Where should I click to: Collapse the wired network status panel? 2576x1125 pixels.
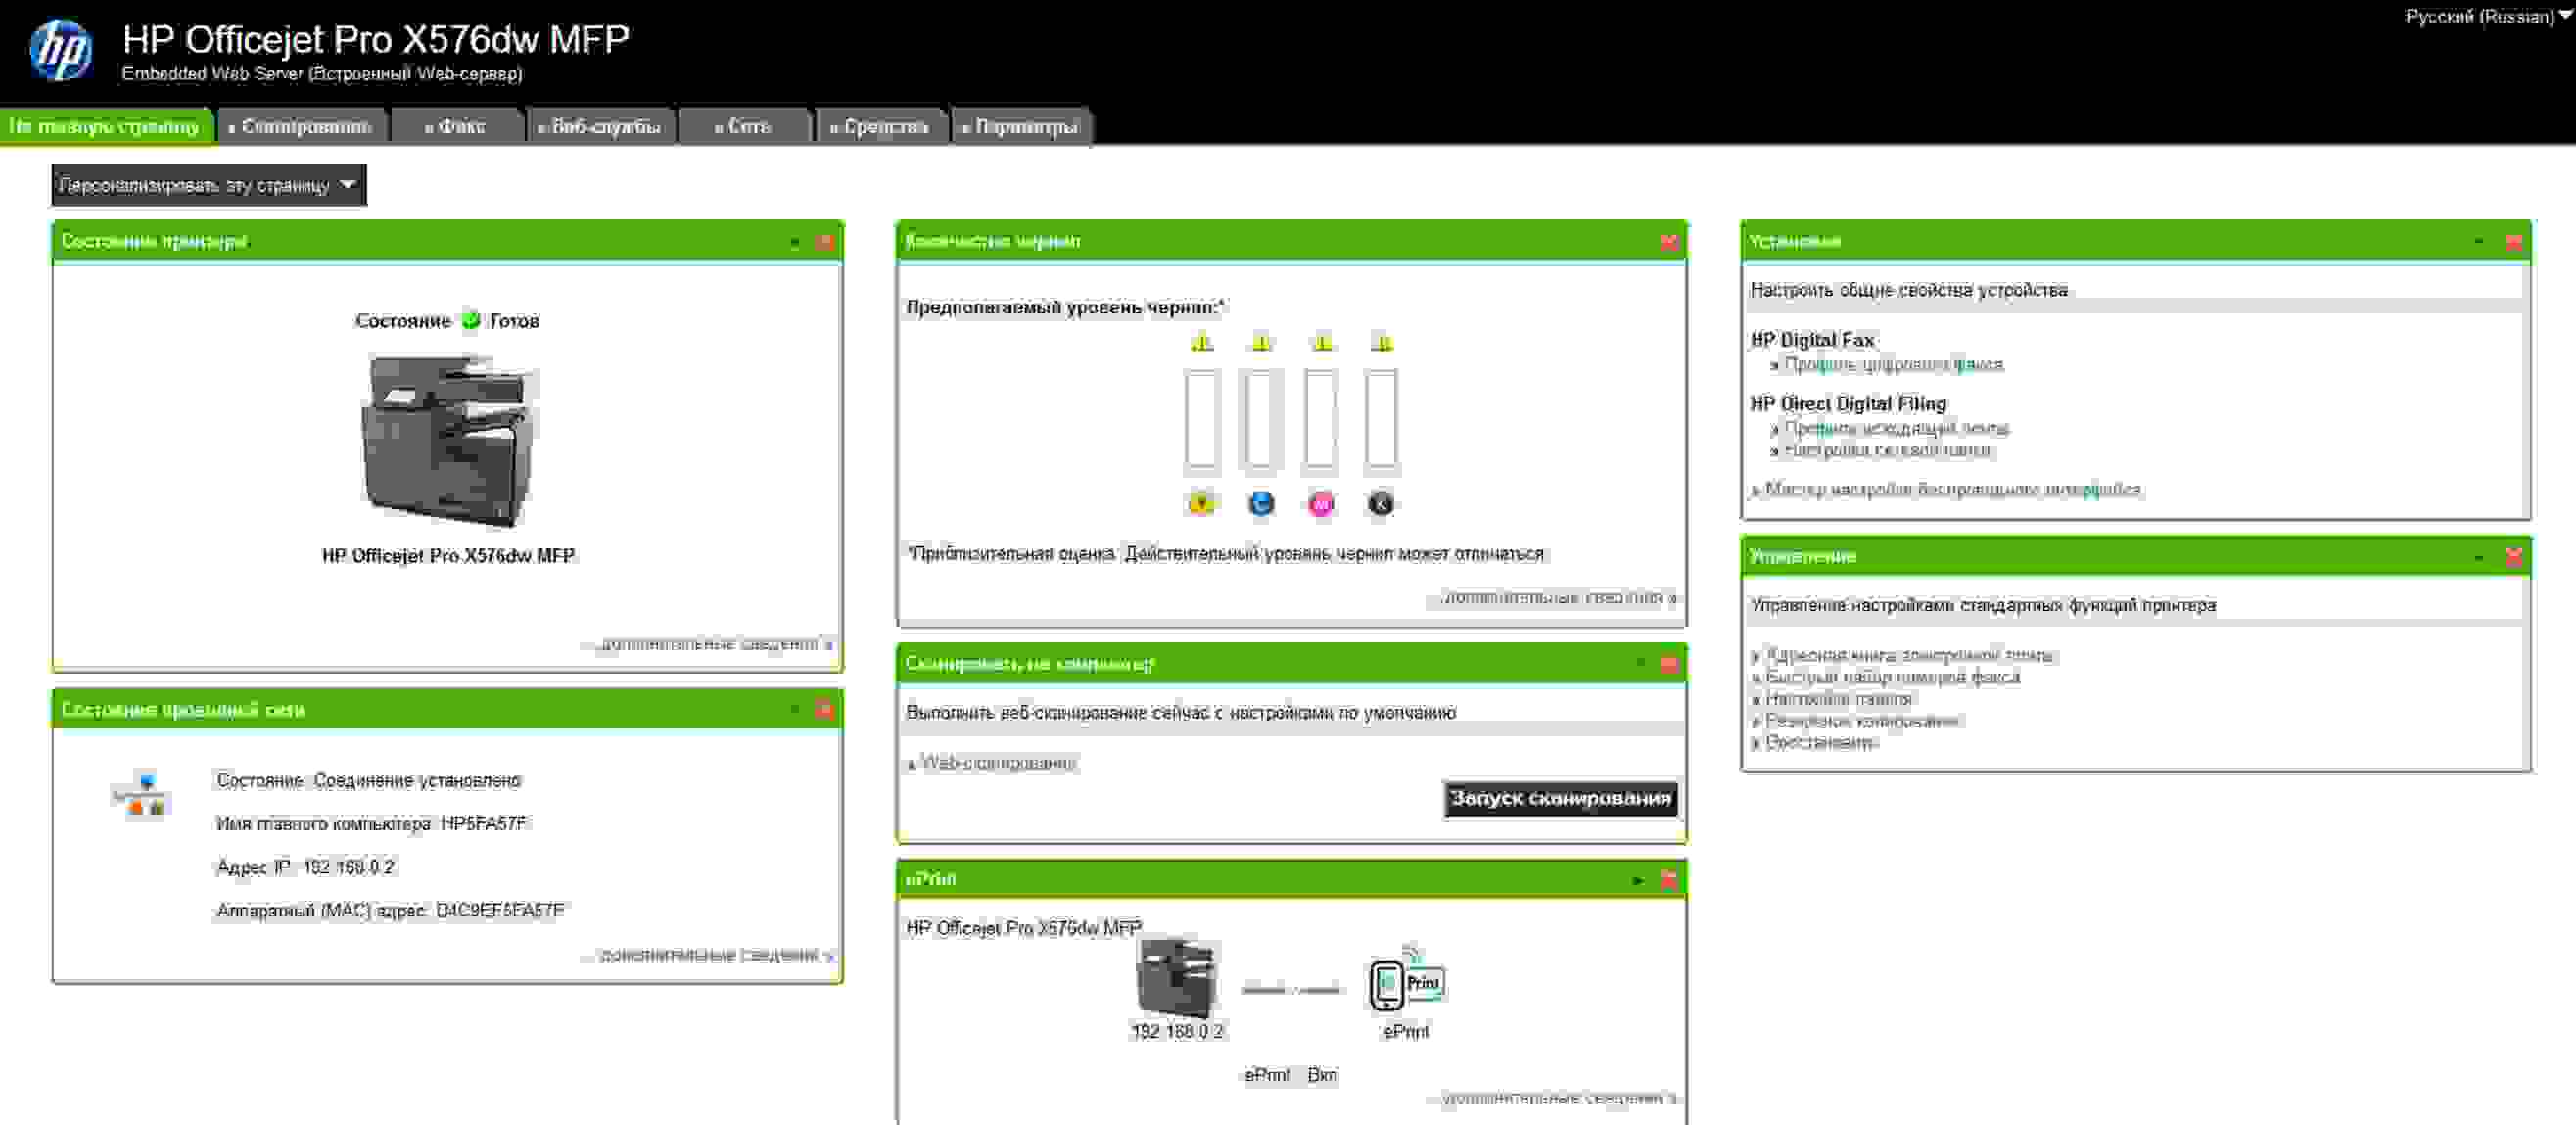[x=795, y=710]
